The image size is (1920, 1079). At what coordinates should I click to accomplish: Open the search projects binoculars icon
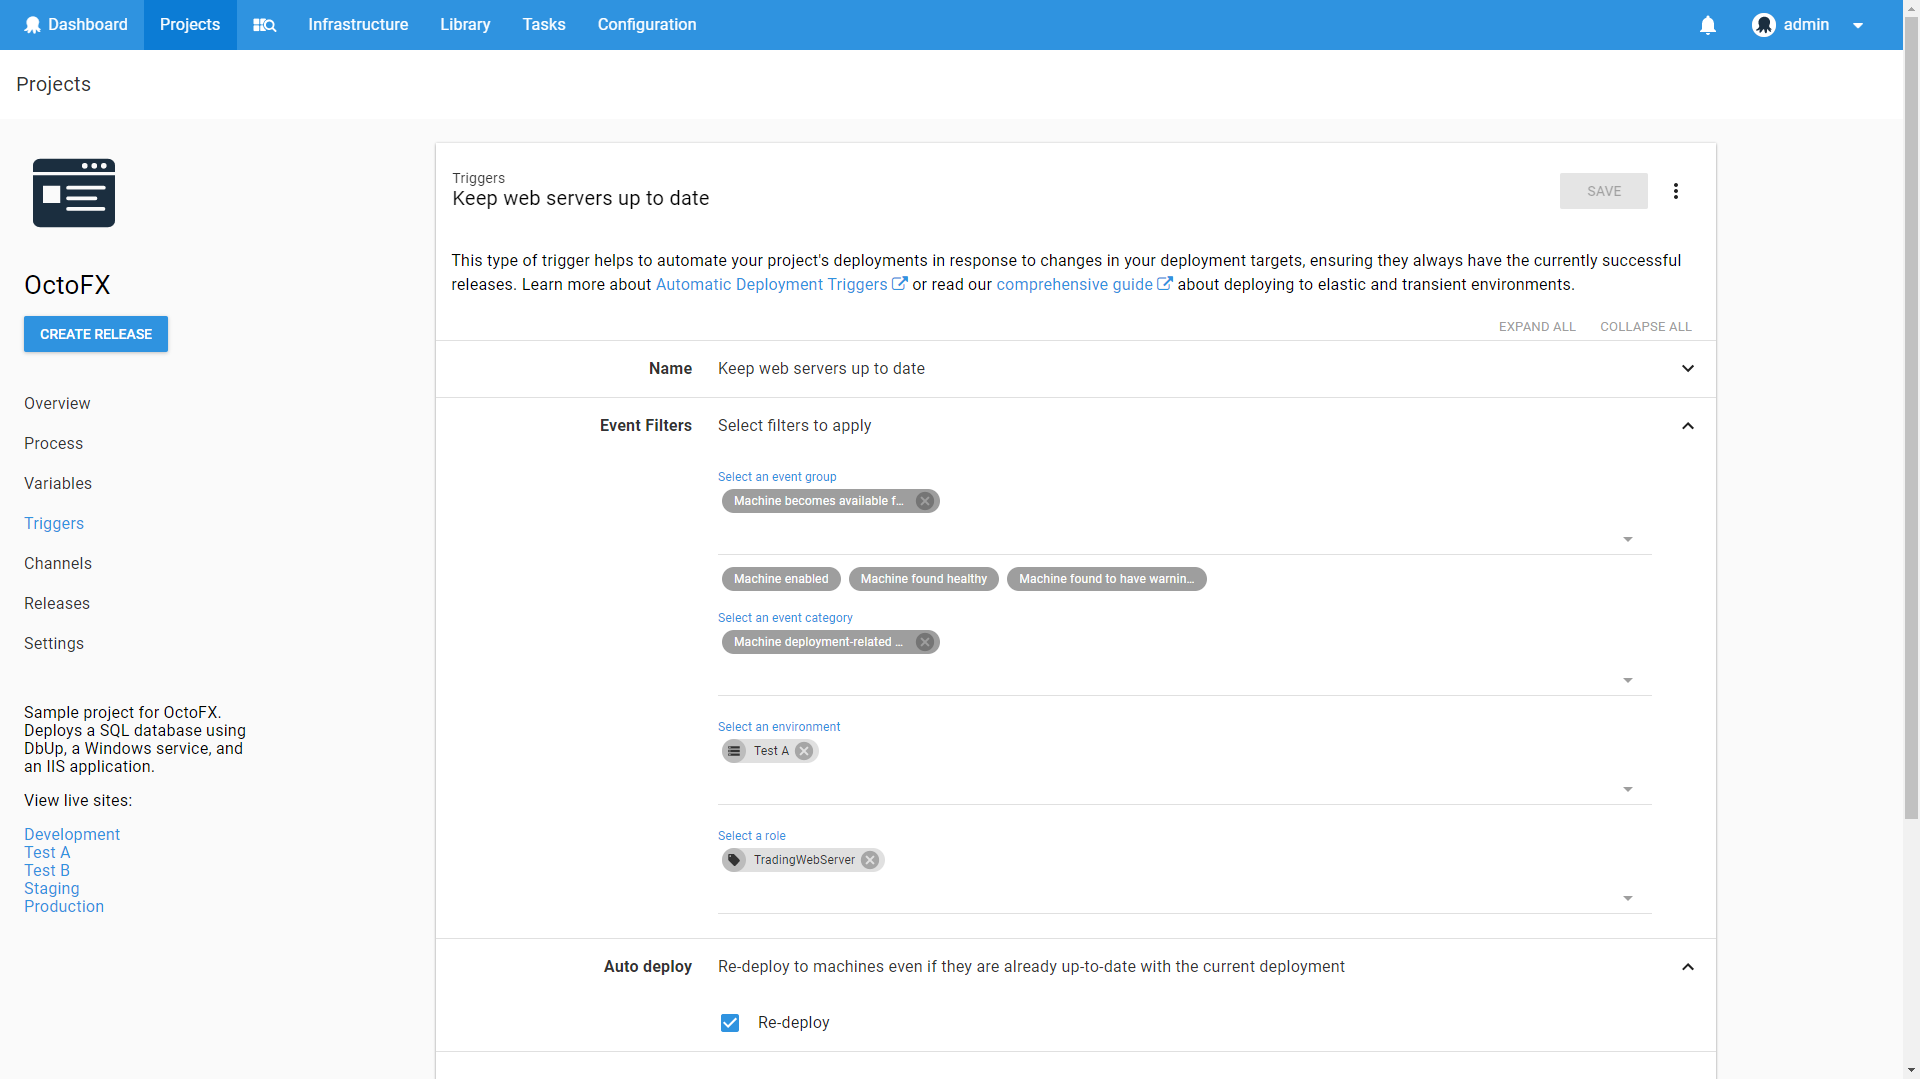tap(264, 25)
